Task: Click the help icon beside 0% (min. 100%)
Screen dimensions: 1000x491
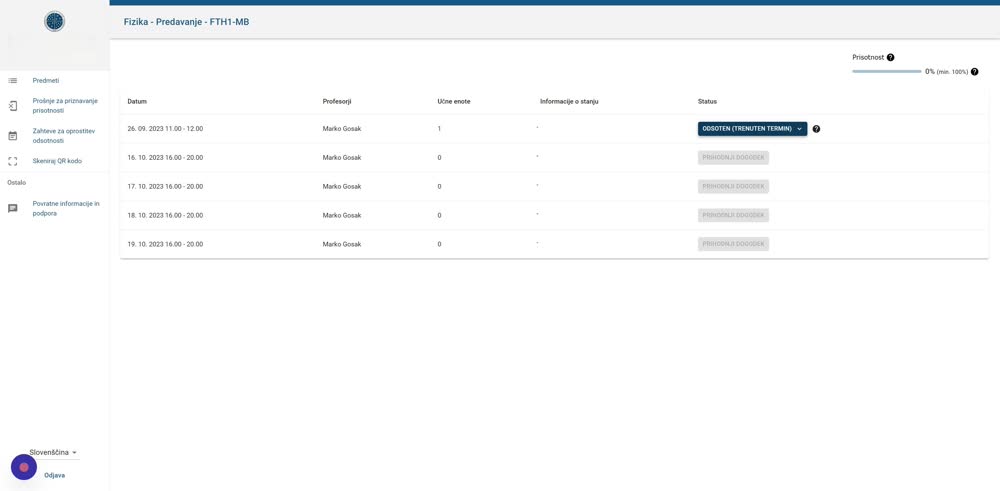Action: (x=974, y=72)
